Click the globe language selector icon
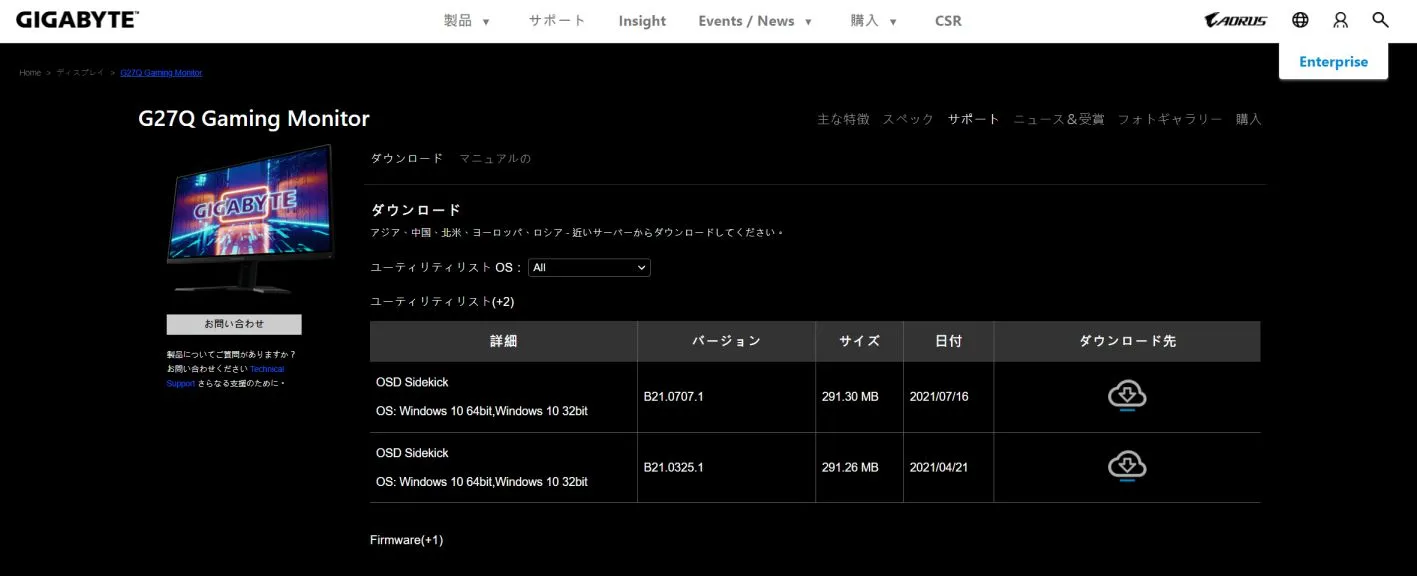This screenshot has width=1417, height=576. click(x=1300, y=20)
